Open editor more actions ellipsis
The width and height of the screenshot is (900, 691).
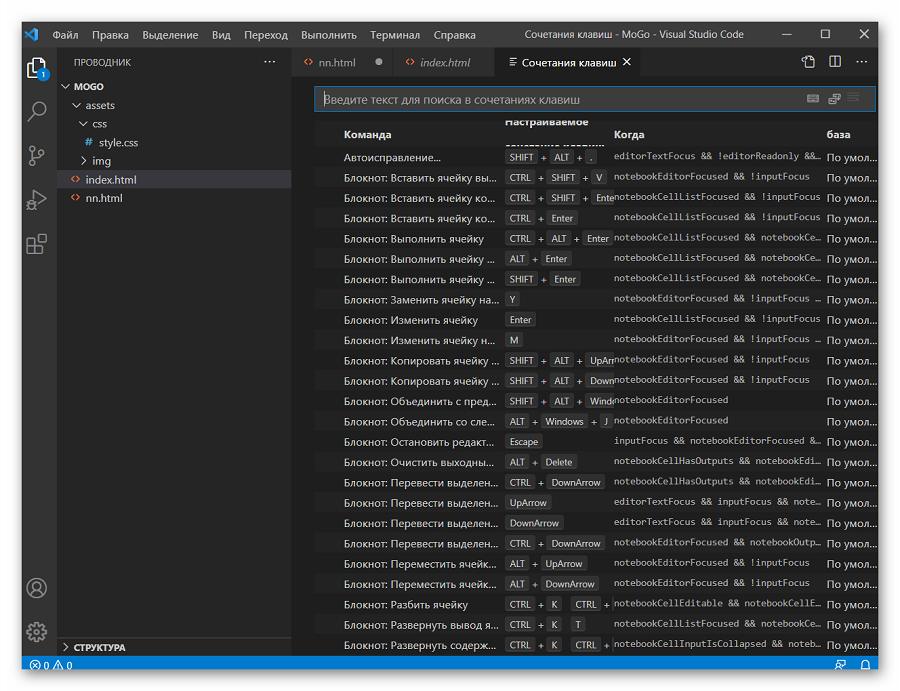pos(862,61)
